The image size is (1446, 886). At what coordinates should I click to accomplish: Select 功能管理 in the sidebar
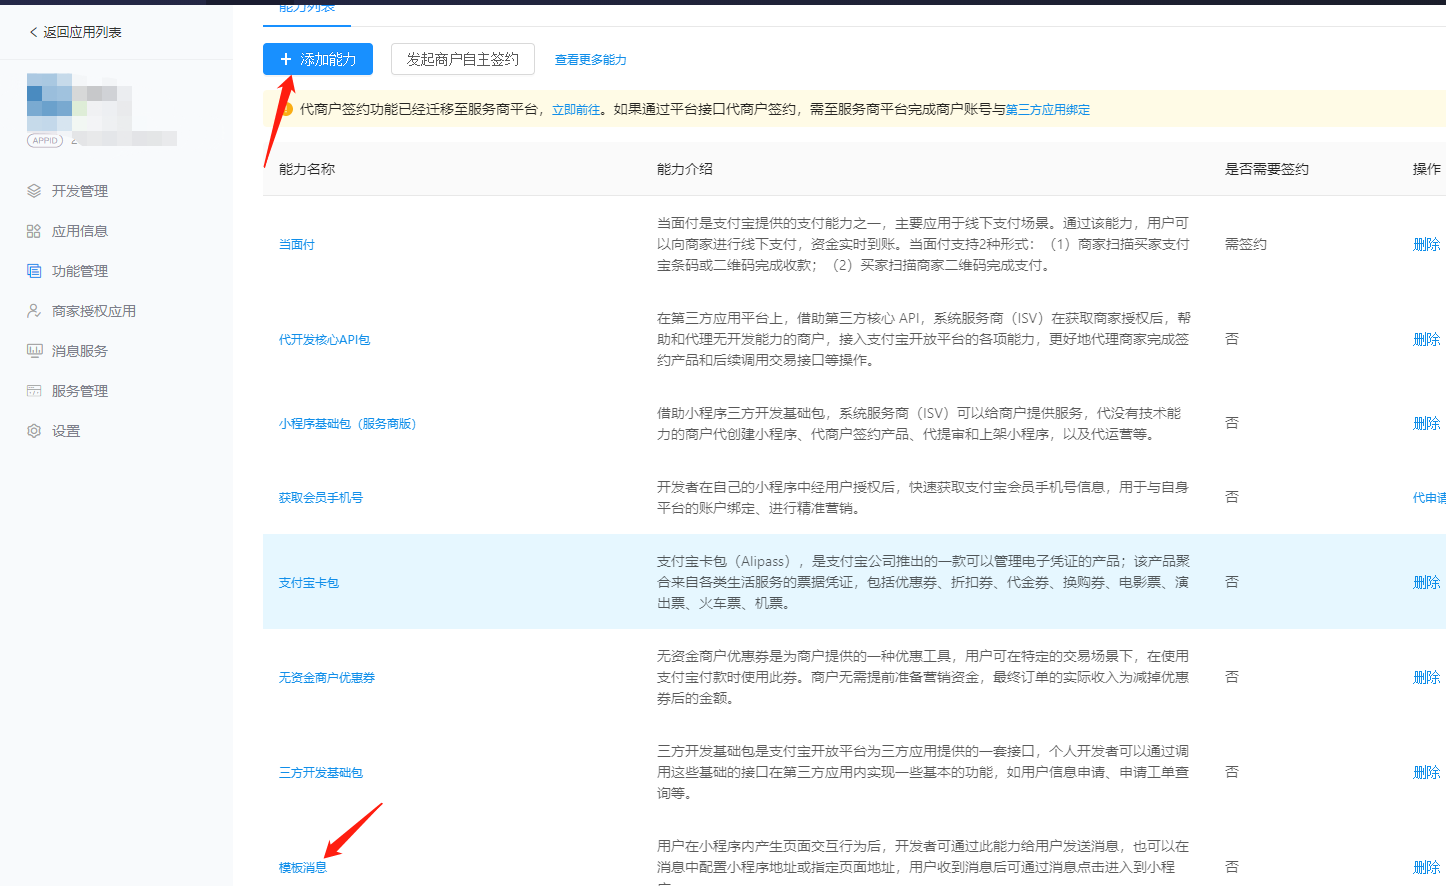80,271
